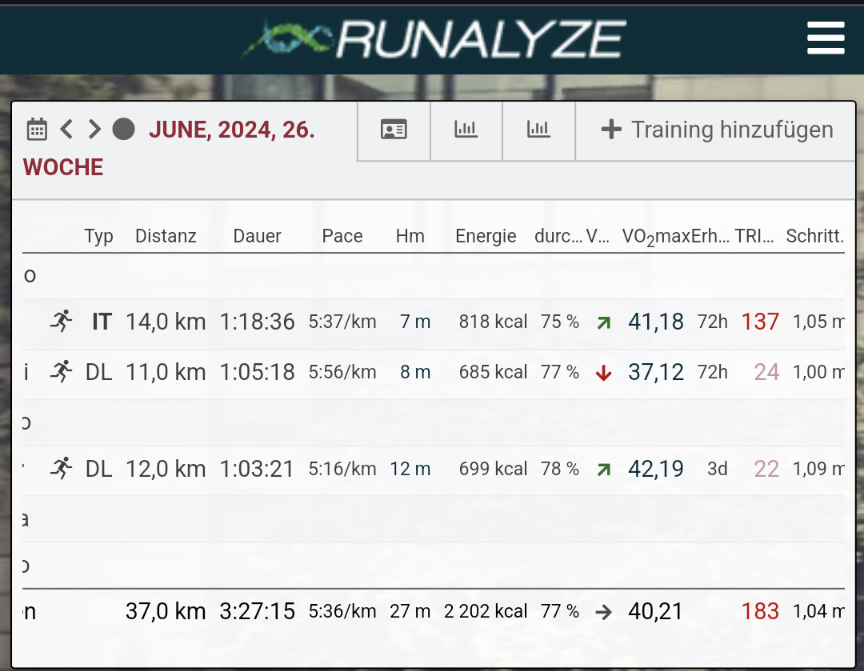The image size is (864, 671).
Task: Click the VO2max column header
Action: (655, 237)
